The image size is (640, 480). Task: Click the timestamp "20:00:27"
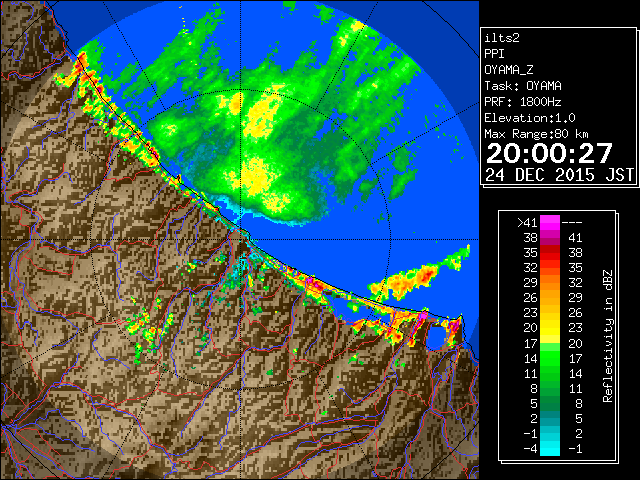pyautogui.click(x=549, y=153)
